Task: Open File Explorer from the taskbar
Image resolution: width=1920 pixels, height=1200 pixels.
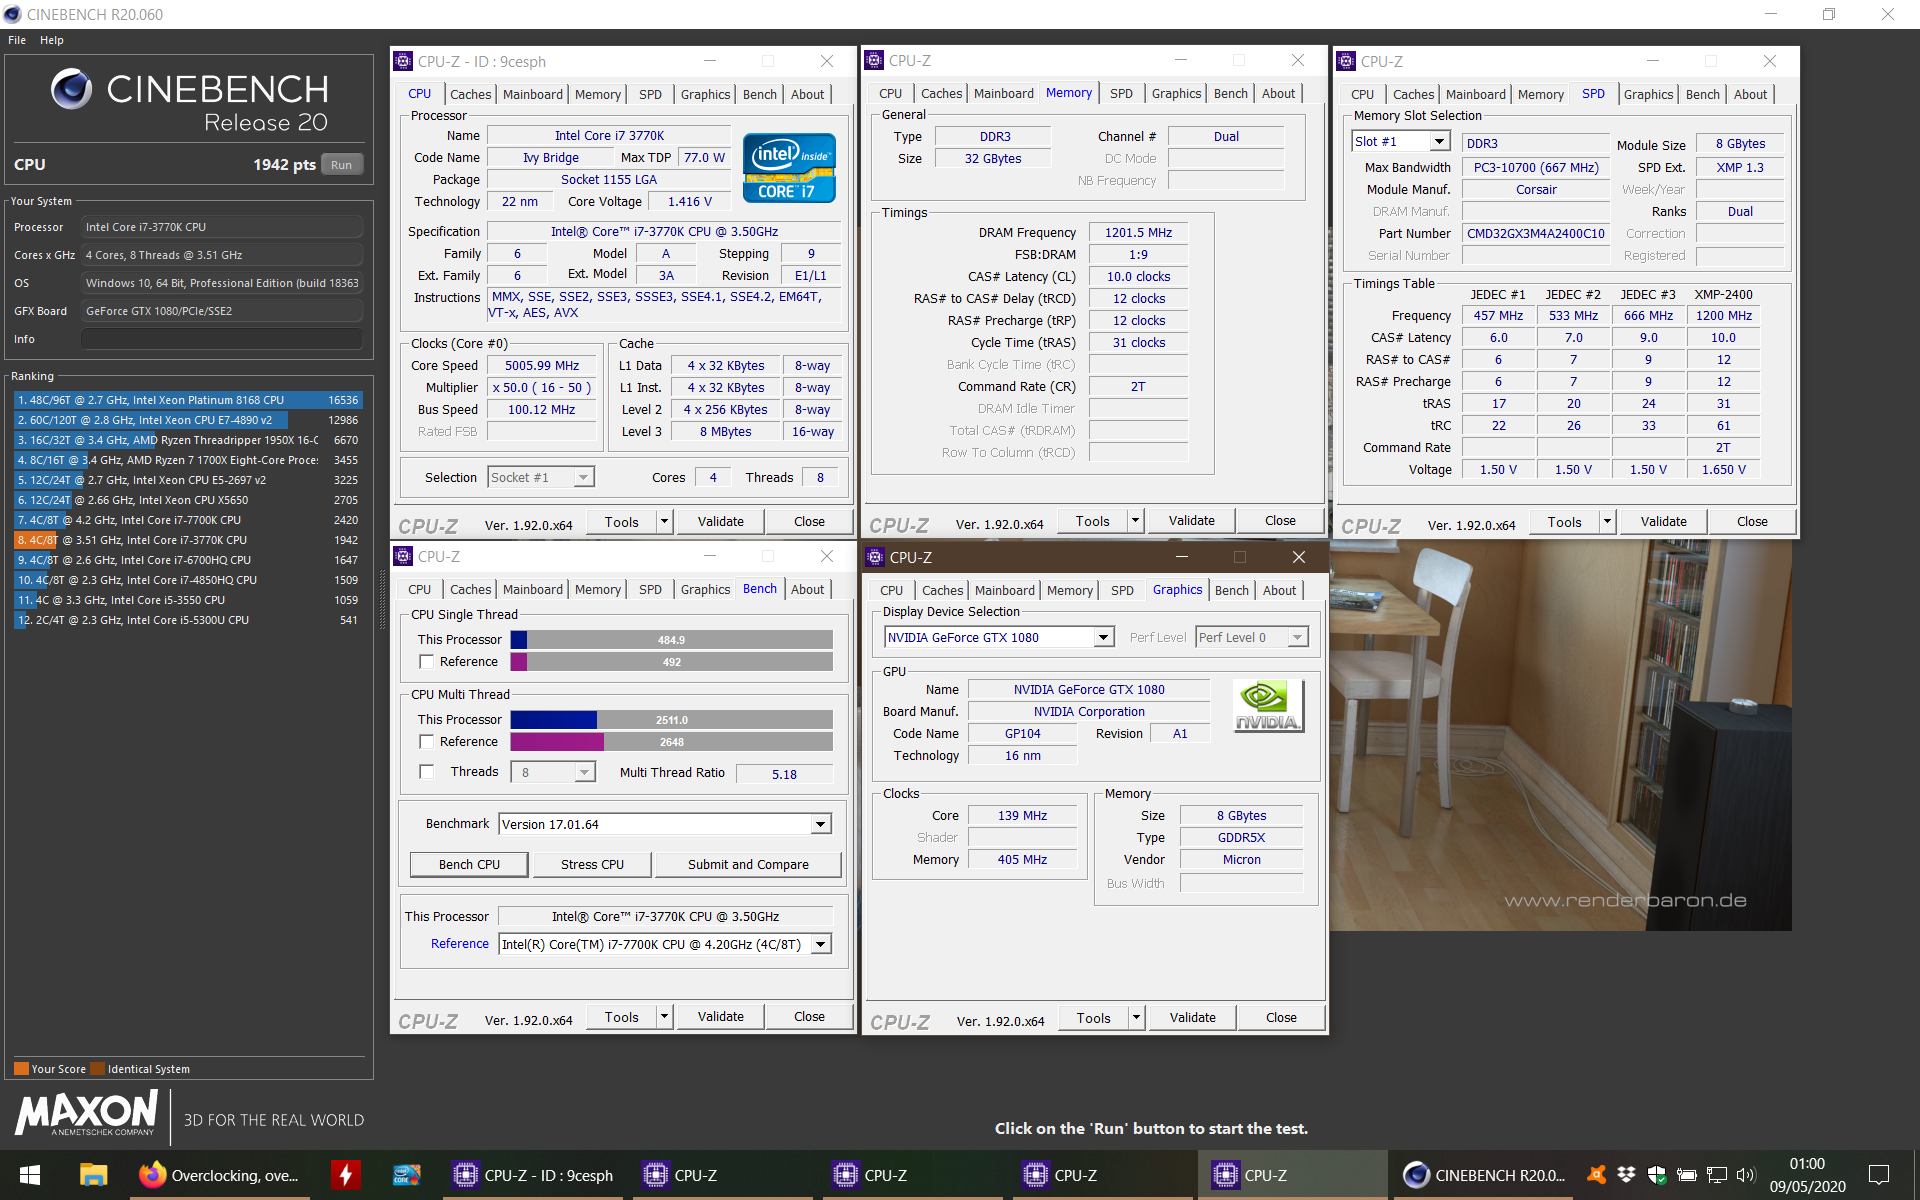Action: point(93,1175)
